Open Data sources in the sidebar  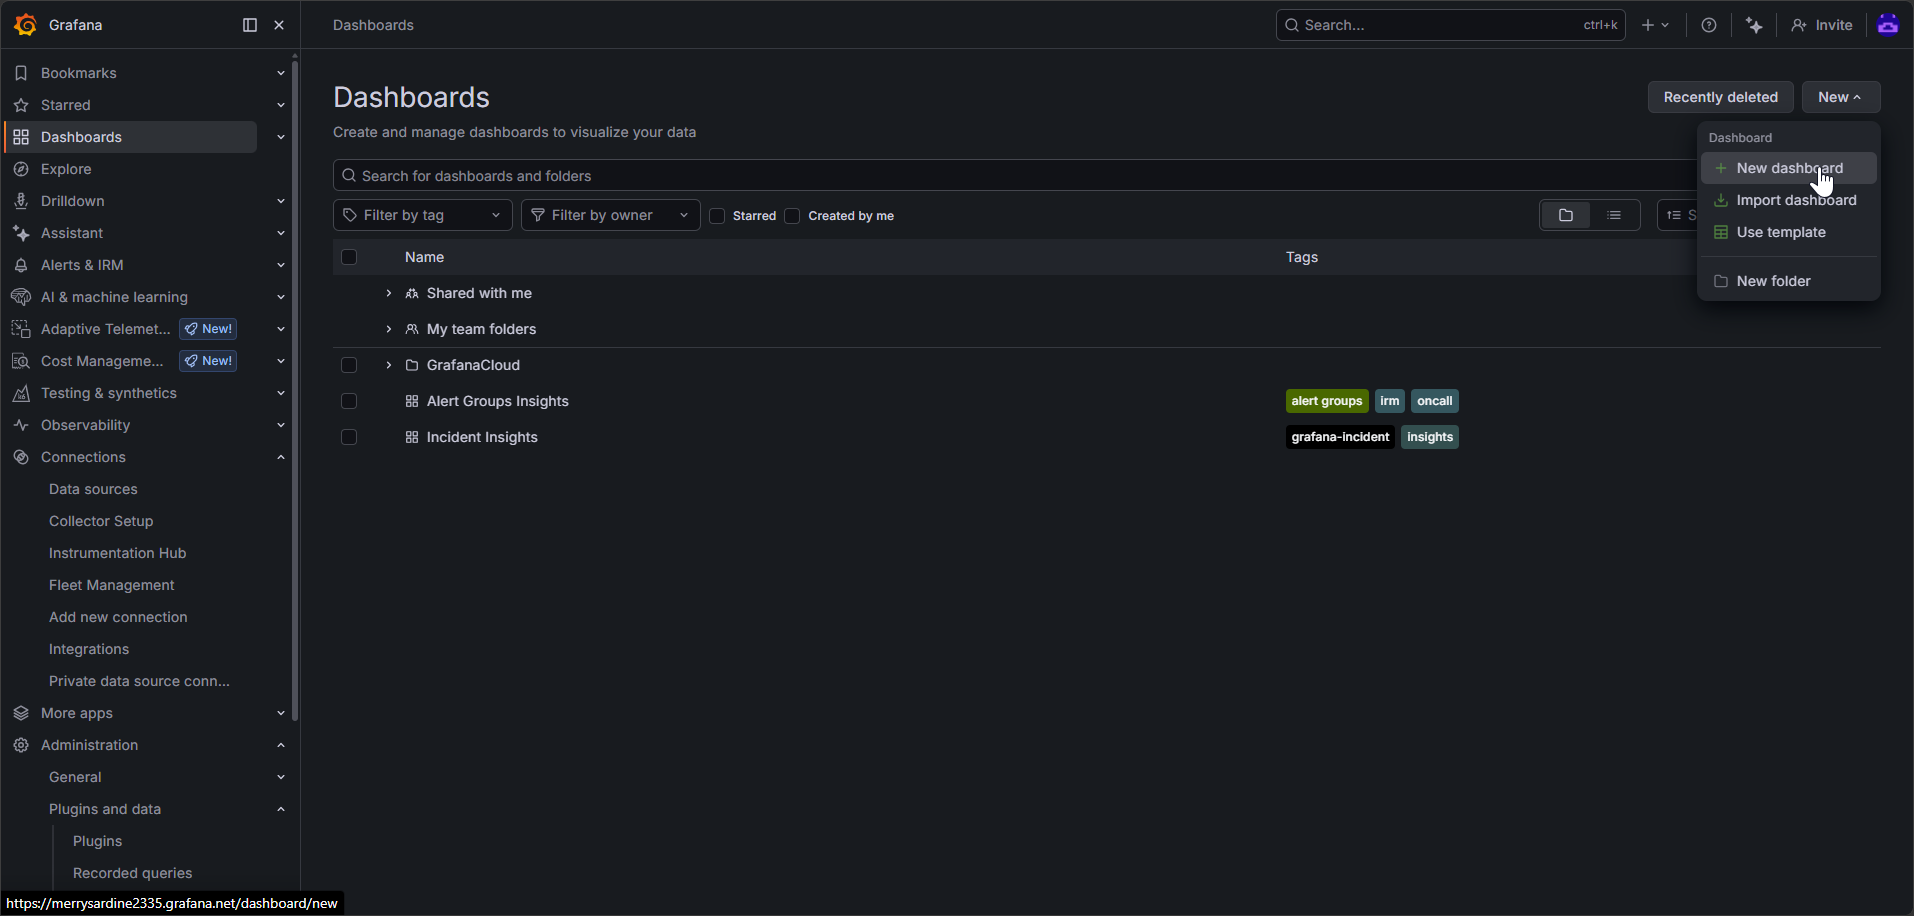click(x=93, y=489)
